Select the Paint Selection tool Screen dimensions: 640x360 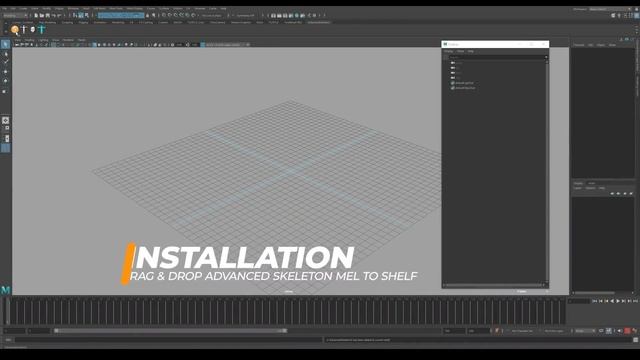5,62
